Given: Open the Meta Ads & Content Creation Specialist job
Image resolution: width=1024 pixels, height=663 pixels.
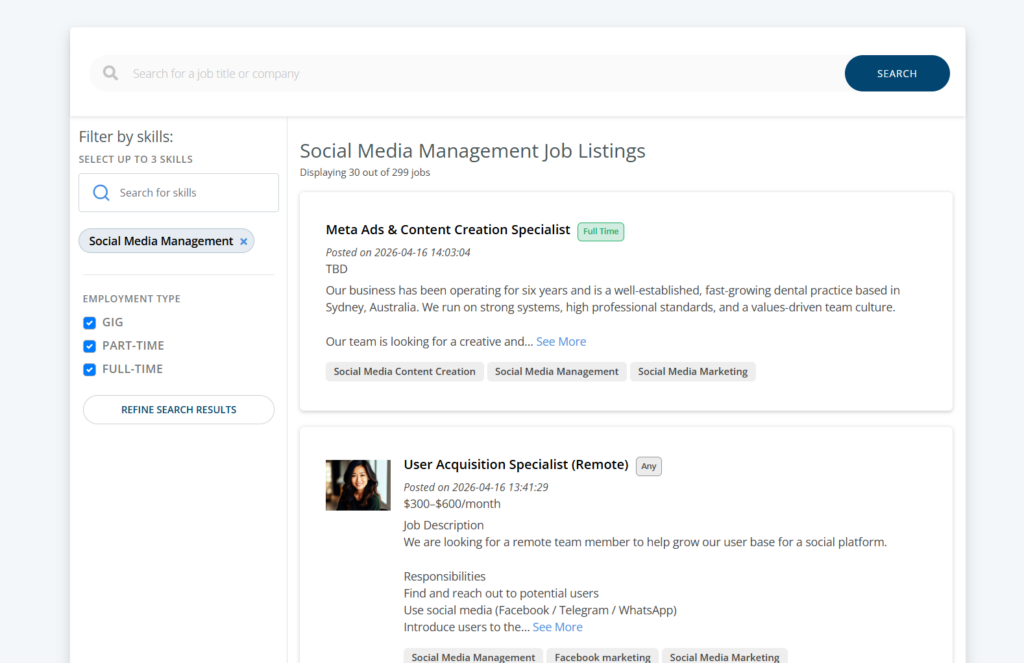Looking at the screenshot, I should (x=447, y=229).
